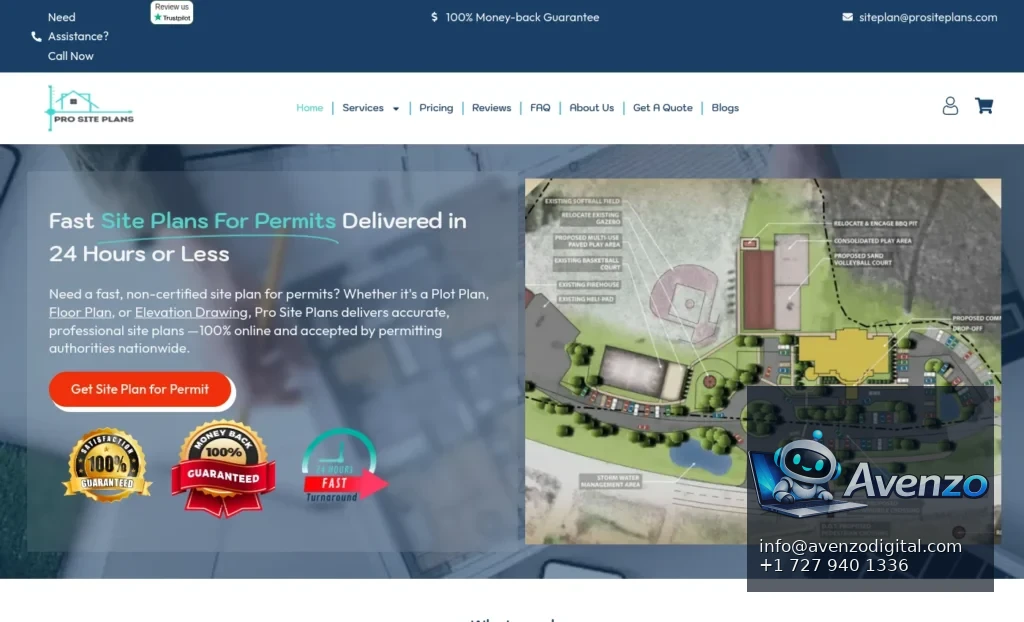Click the 100% Money-back Guarantee text

[522, 17]
